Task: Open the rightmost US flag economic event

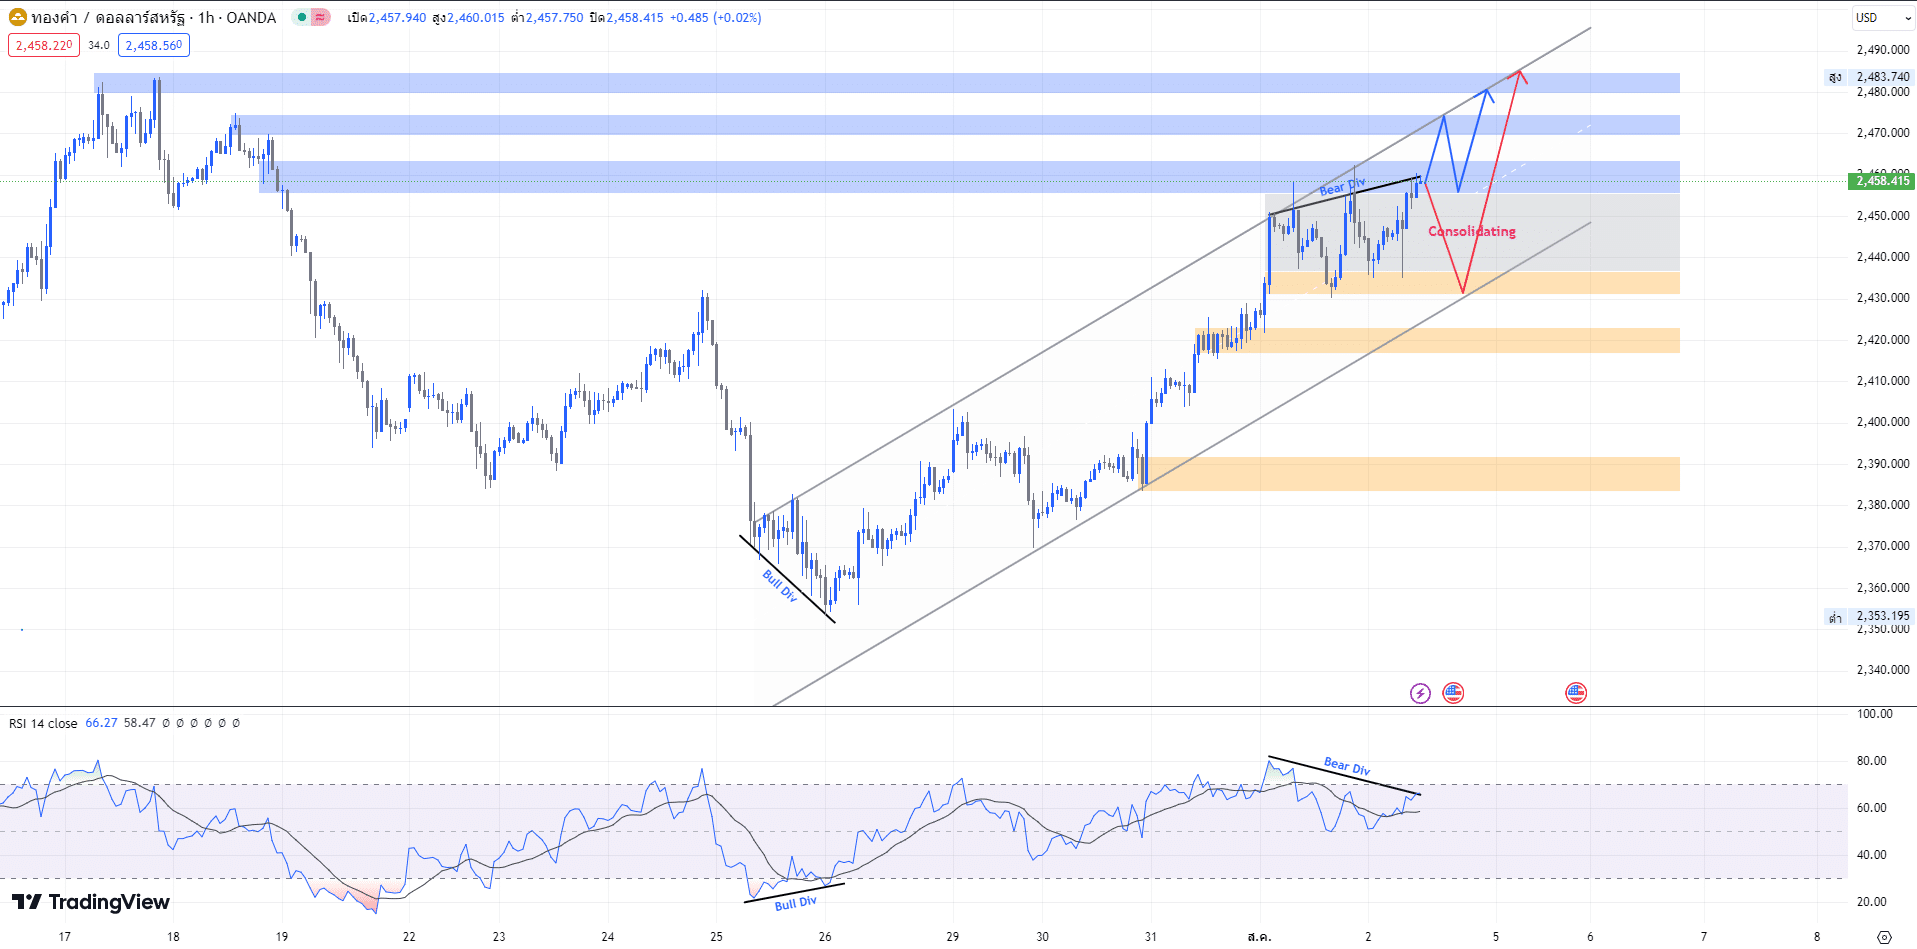Action: [1576, 693]
